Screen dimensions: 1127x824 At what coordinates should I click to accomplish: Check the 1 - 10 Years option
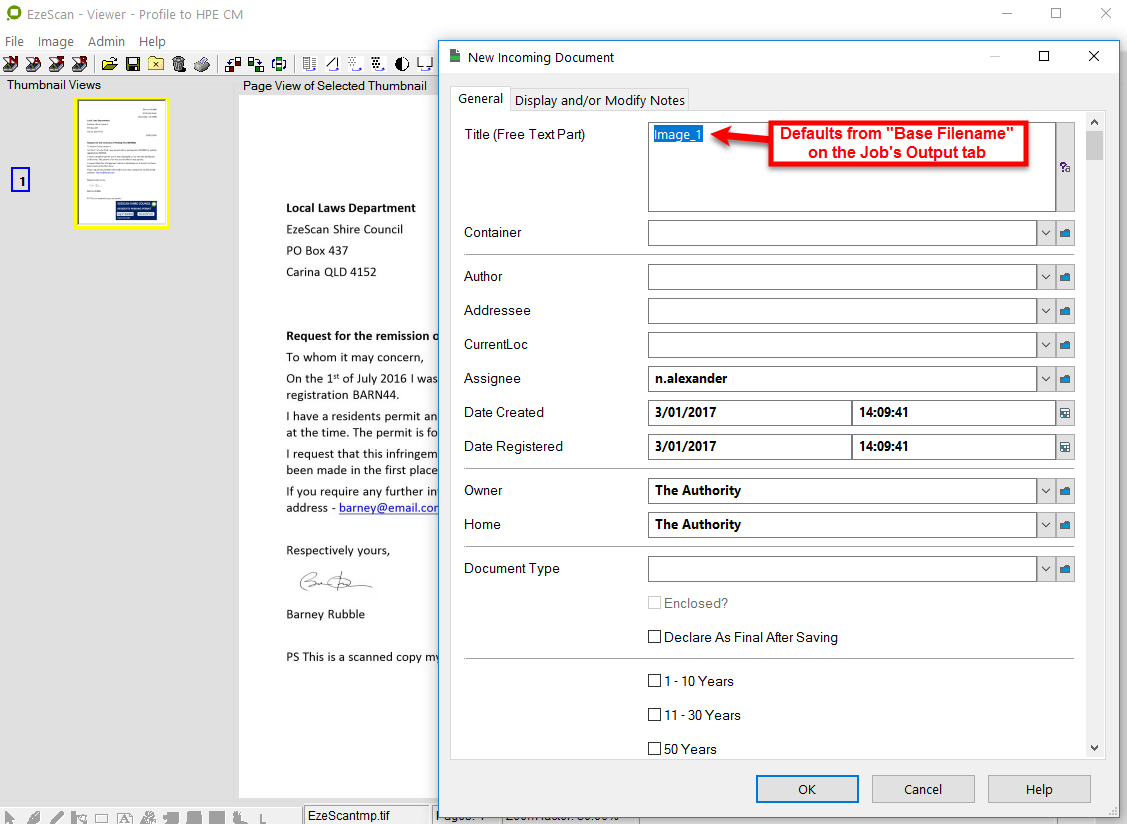coord(655,681)
